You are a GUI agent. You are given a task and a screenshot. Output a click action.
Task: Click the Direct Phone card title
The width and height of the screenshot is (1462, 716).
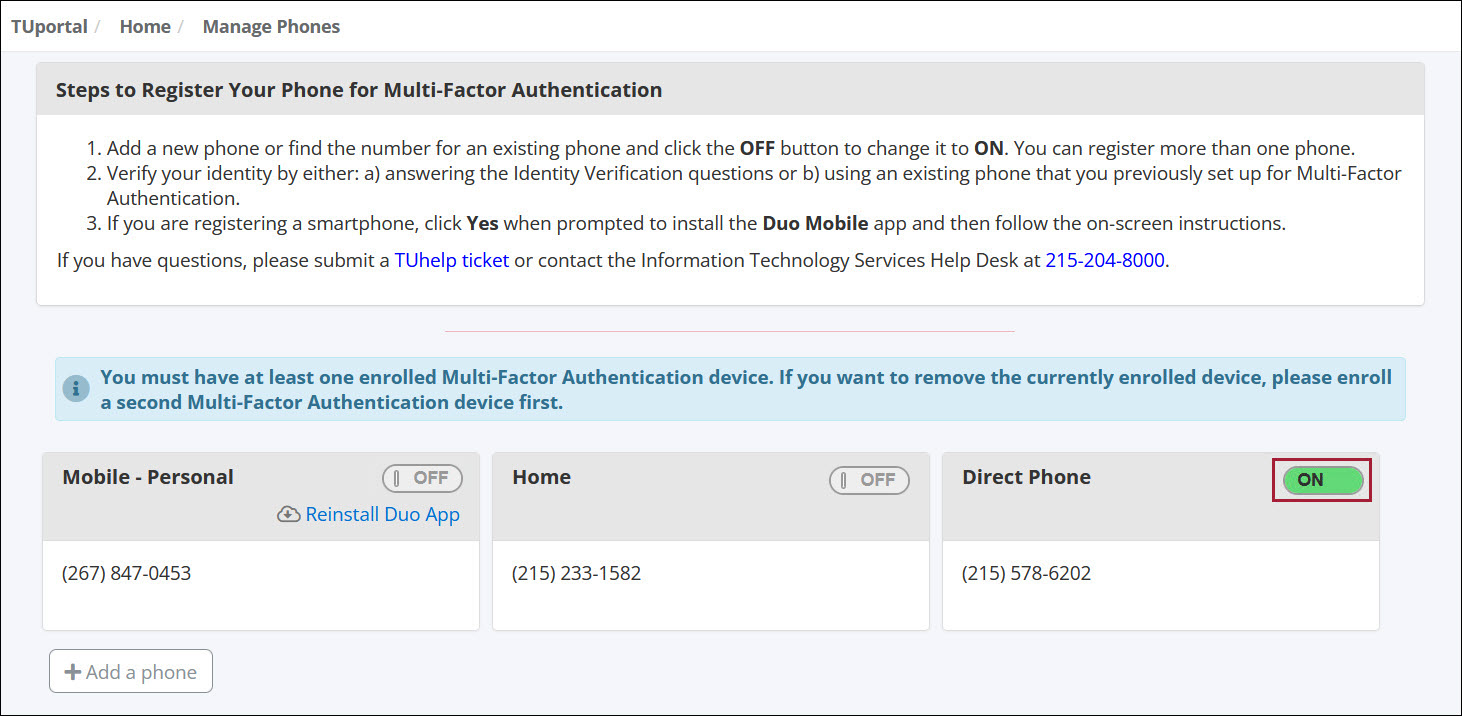tap(1026, 477)
